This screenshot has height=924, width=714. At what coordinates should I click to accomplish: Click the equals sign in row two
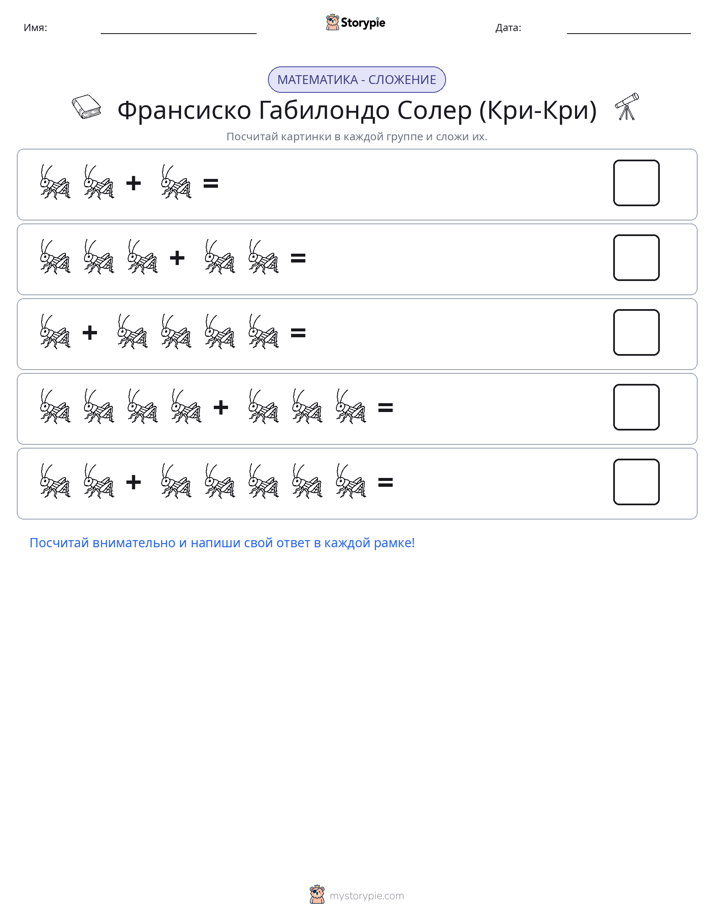(x=298, y=258)
